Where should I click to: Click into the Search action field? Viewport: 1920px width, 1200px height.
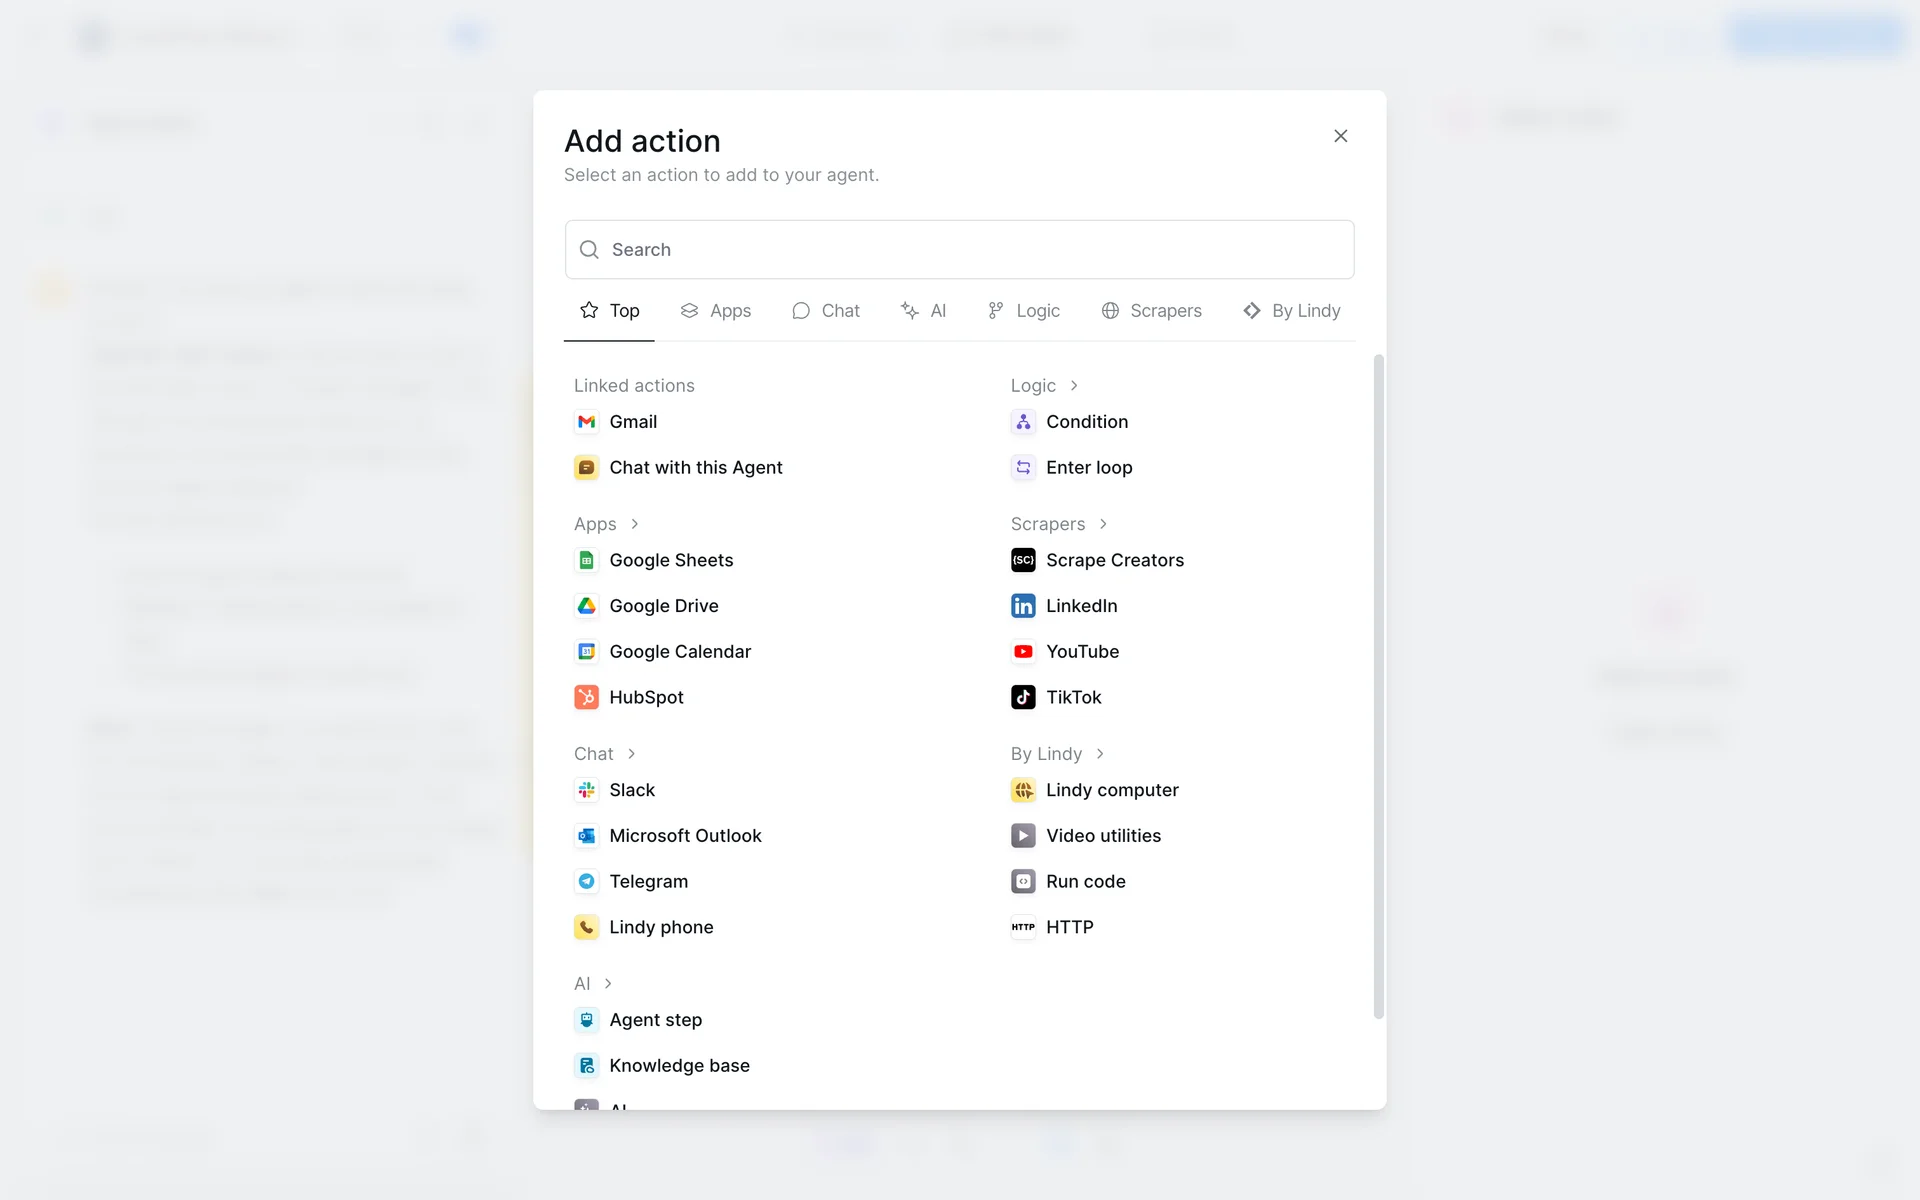pyautogui.click(x=960, y=250)
